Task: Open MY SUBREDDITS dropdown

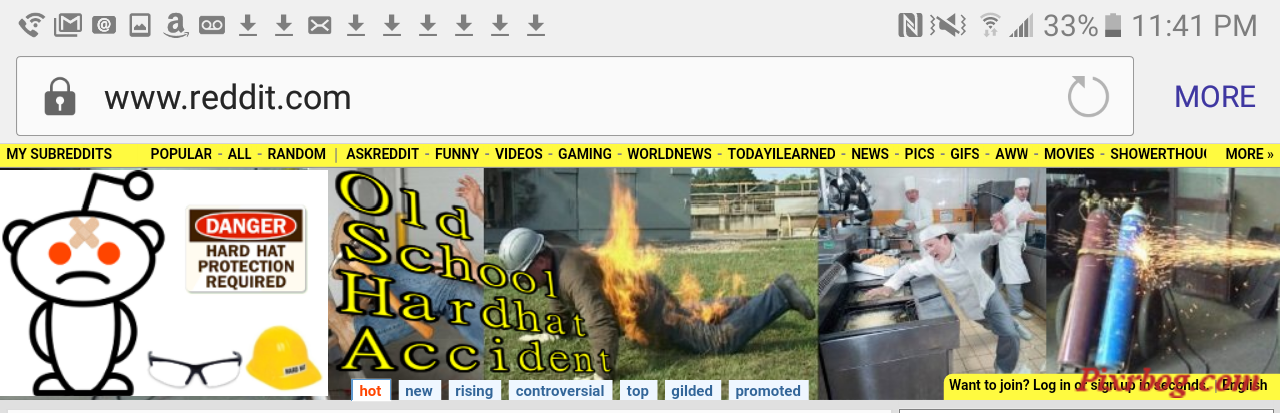Action: 59,154
